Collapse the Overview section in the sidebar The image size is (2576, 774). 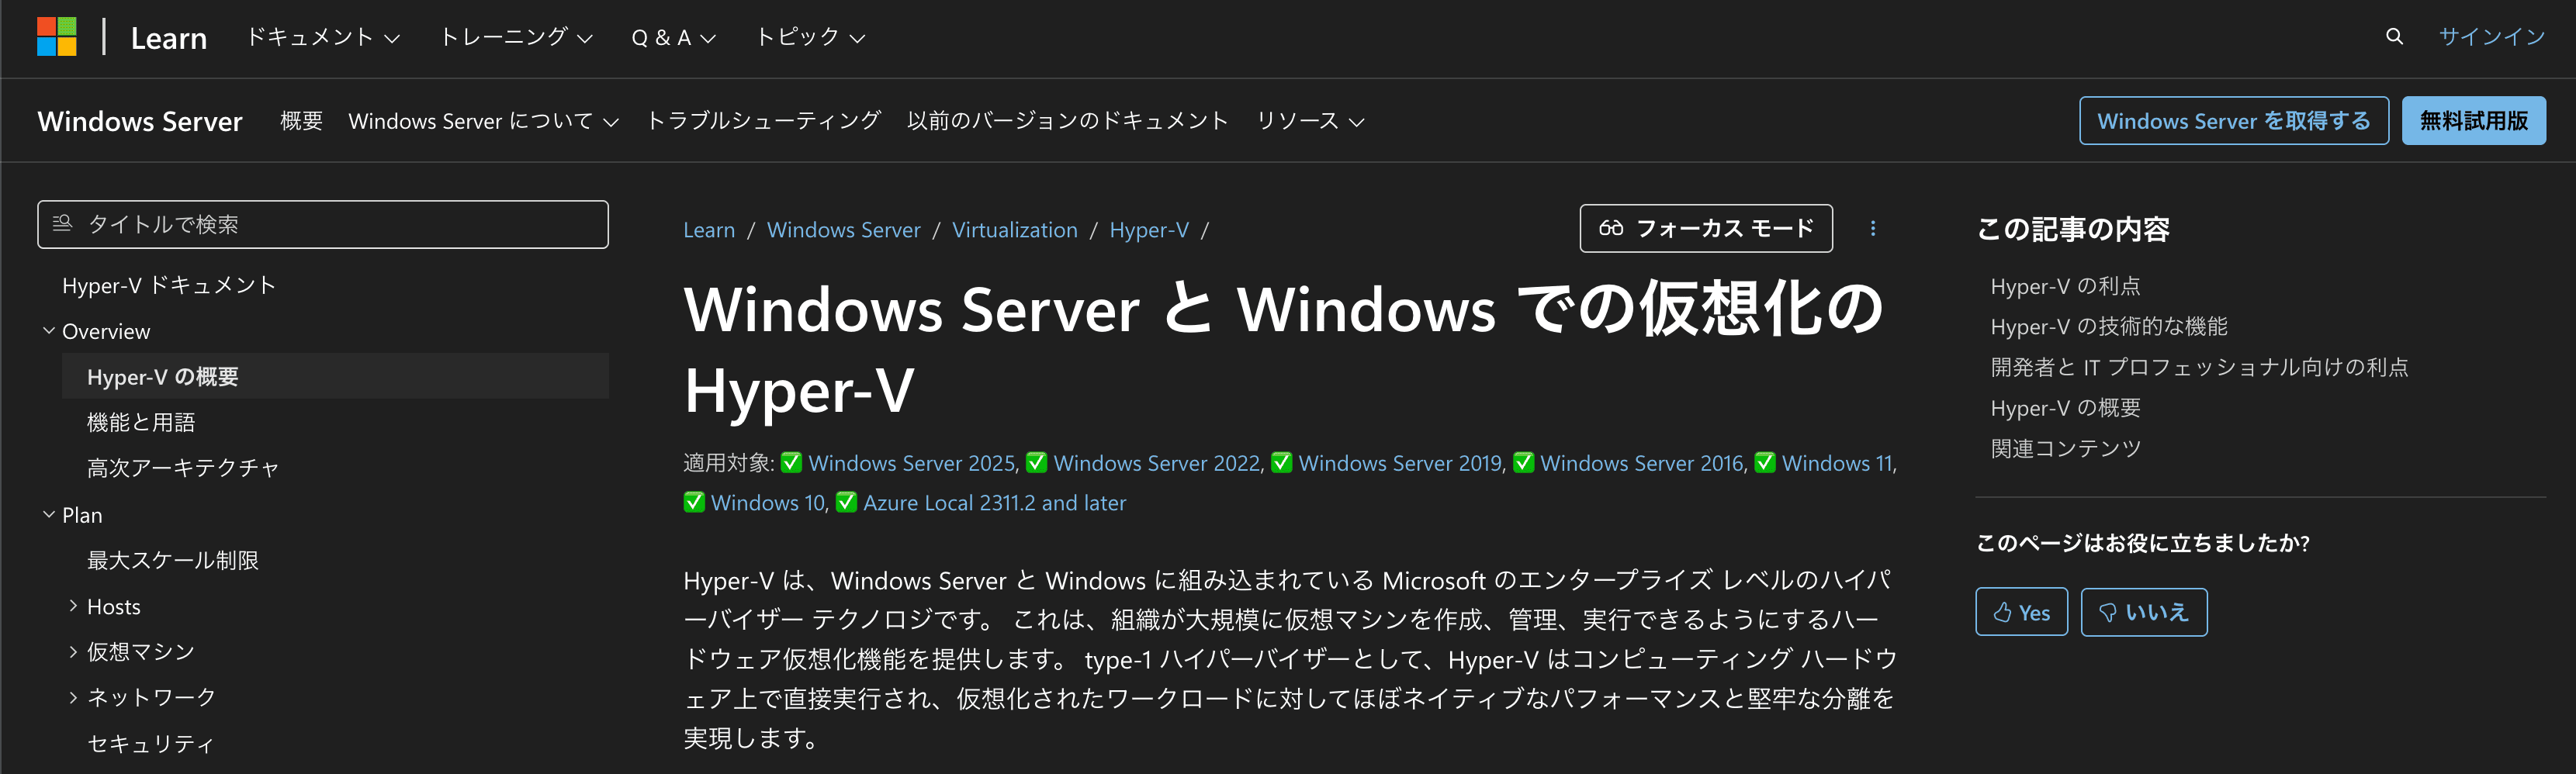click(x=48, y=330)
